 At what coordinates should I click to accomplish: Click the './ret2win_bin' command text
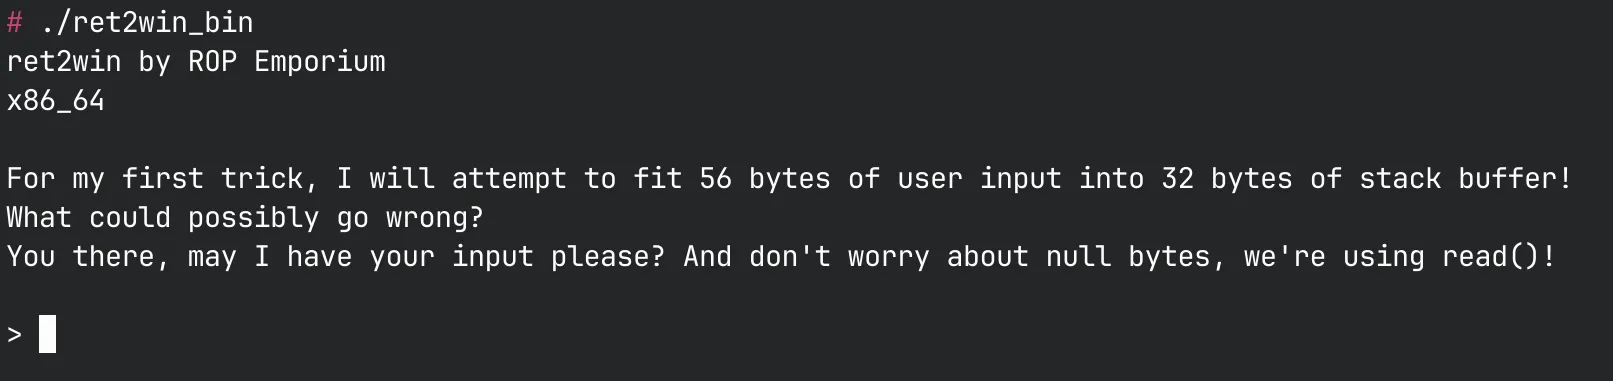(147, 22)
